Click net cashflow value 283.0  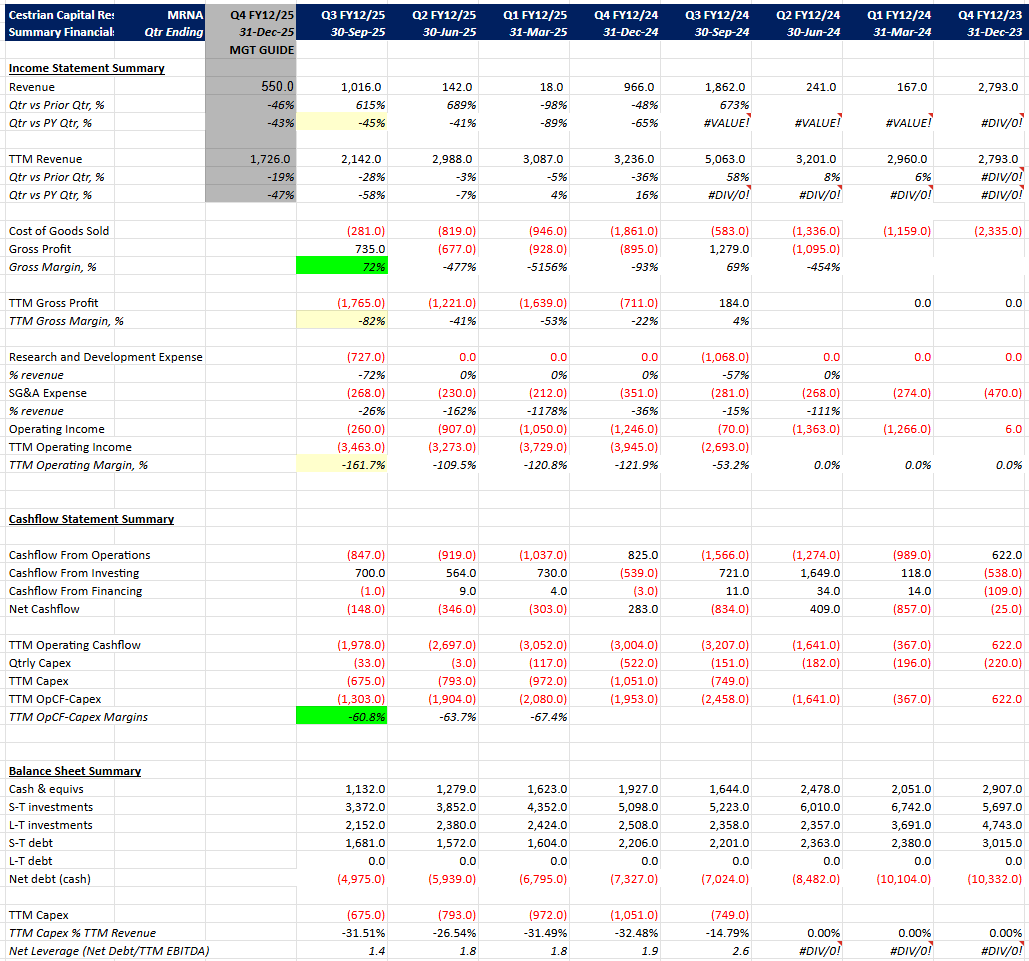[642, 609]
